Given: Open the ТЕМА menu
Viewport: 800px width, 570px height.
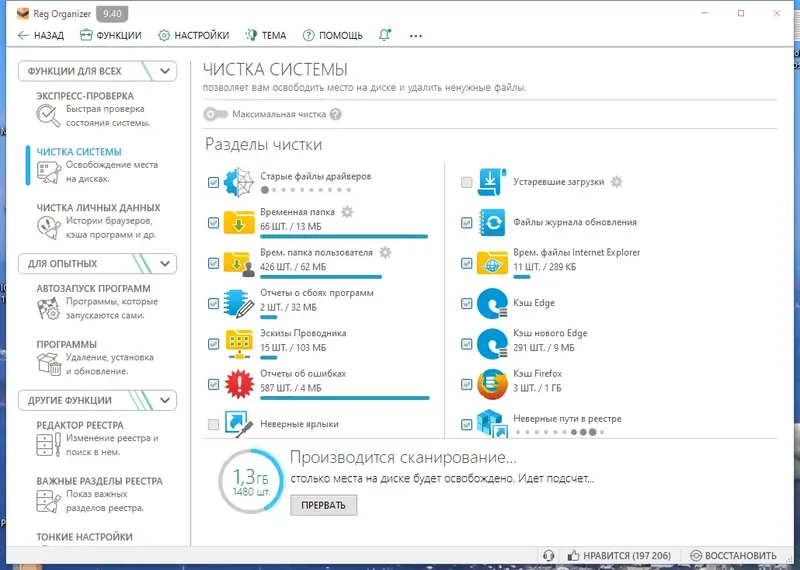Looking at the screenshot, I should (x=266, y=35).
